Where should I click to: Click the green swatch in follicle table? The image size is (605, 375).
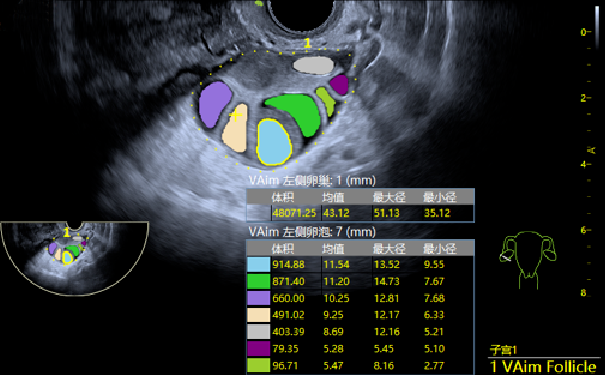coord(259,281)
